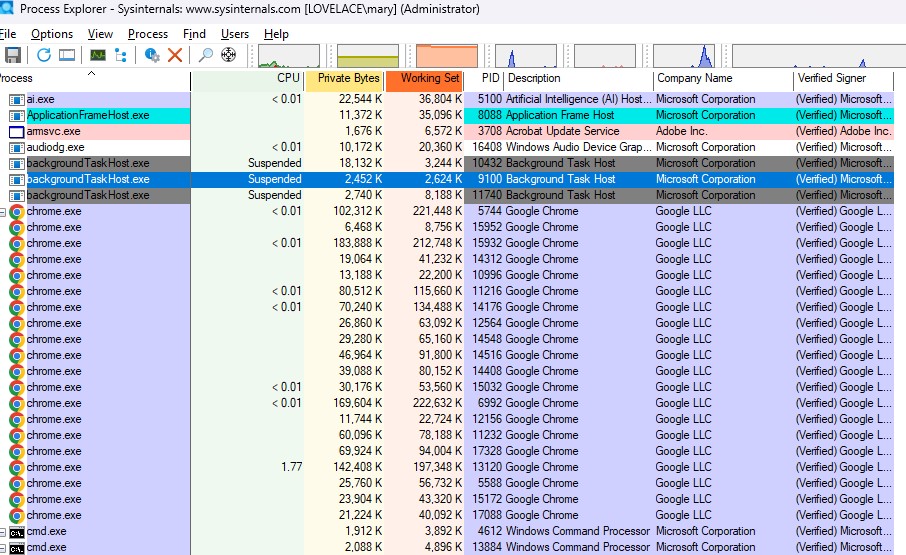Select the ApplicationFrameHost.exe row name
The width and height of the screenshot is (906, 555).
[x=88, y=116]
